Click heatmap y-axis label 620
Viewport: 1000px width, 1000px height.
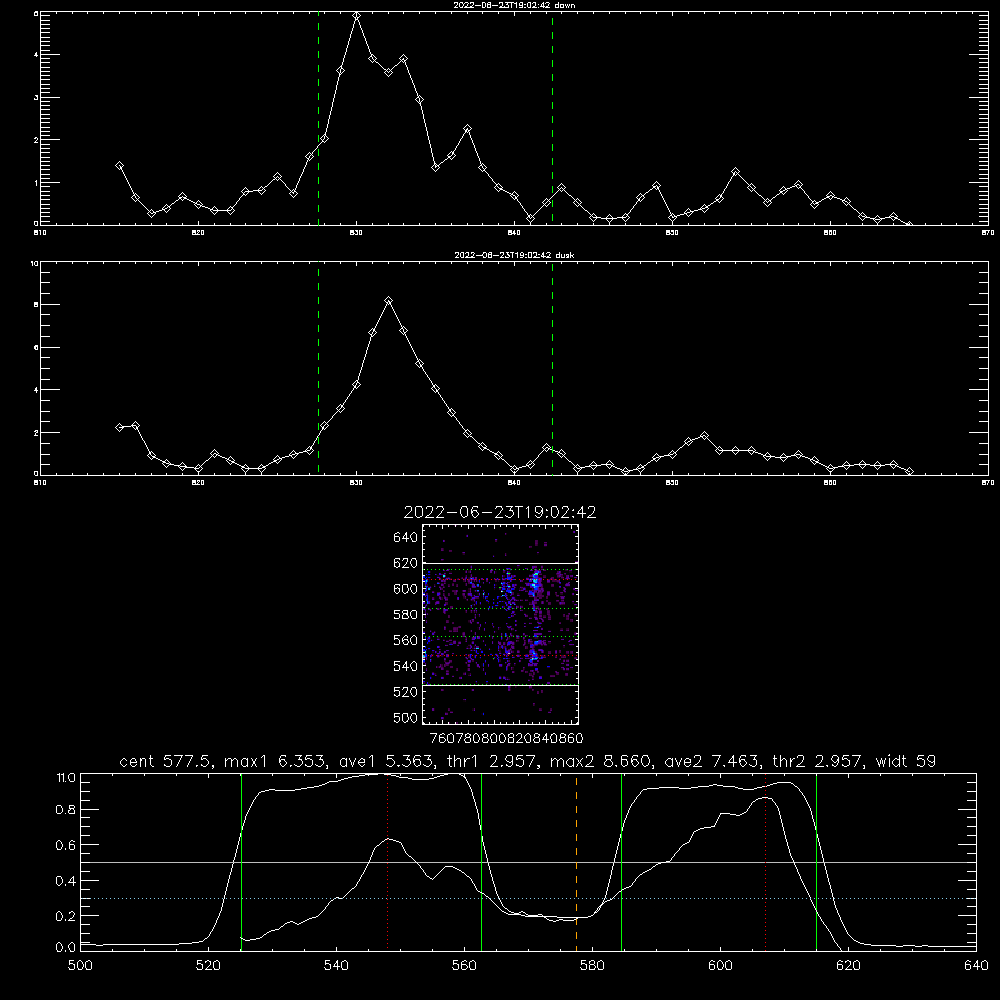[x=406, y=563]
